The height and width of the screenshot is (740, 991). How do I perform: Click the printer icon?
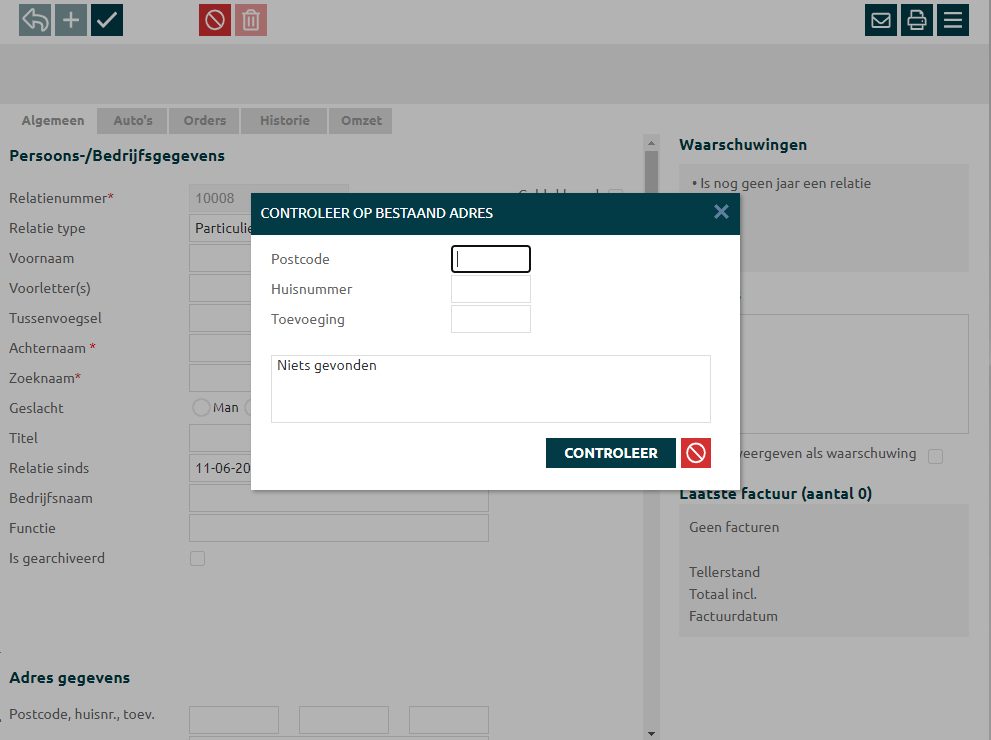pyautogui.click(x=917, y=20)
